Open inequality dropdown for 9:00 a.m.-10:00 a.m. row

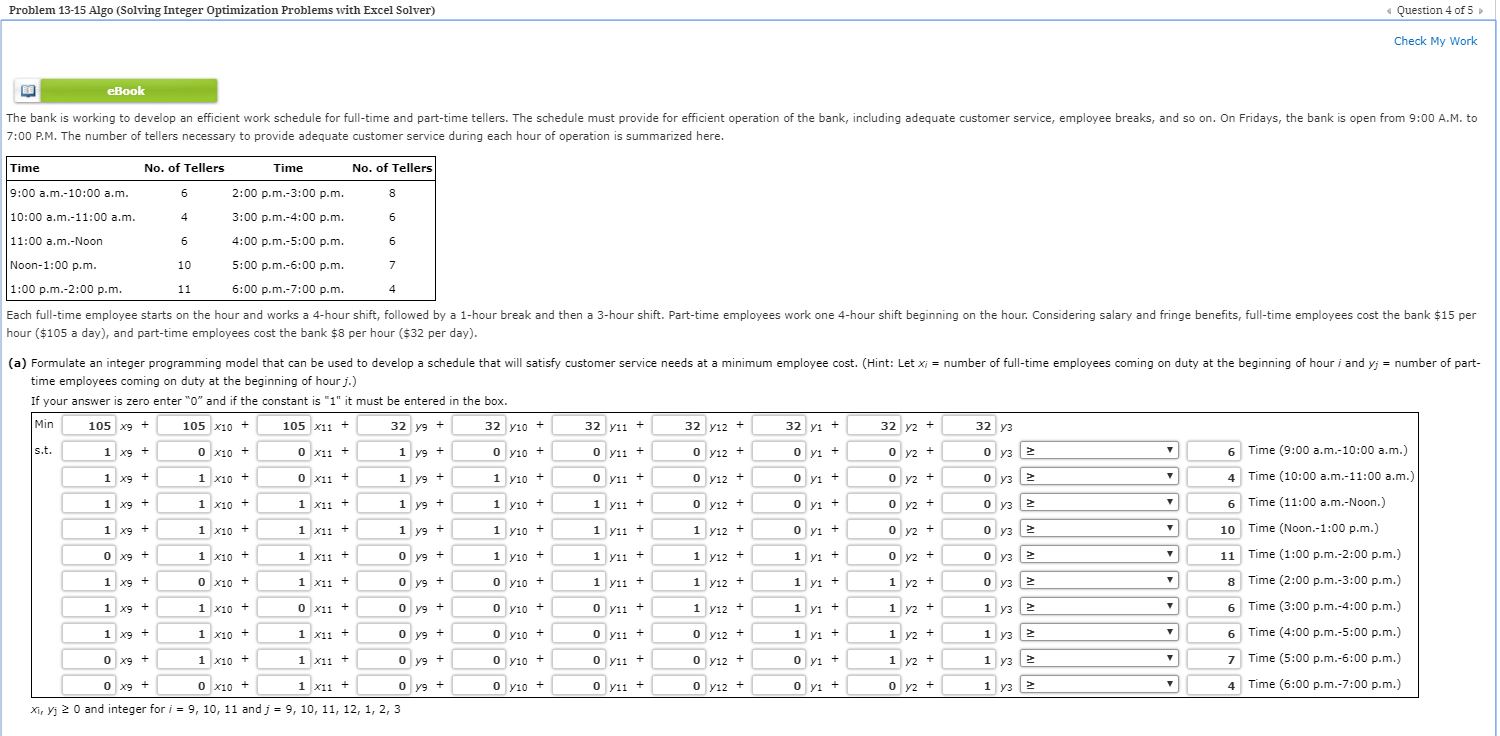click(x=1099, y=451)
